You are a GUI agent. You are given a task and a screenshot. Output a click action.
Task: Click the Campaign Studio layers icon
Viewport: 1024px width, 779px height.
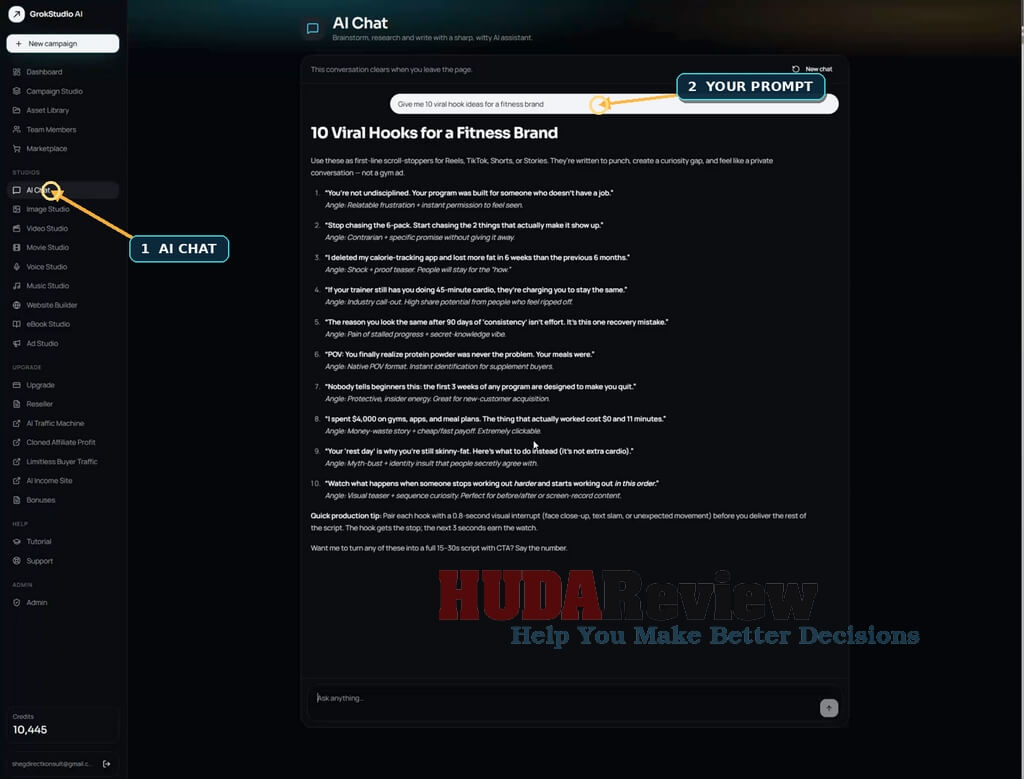(16, 91)
